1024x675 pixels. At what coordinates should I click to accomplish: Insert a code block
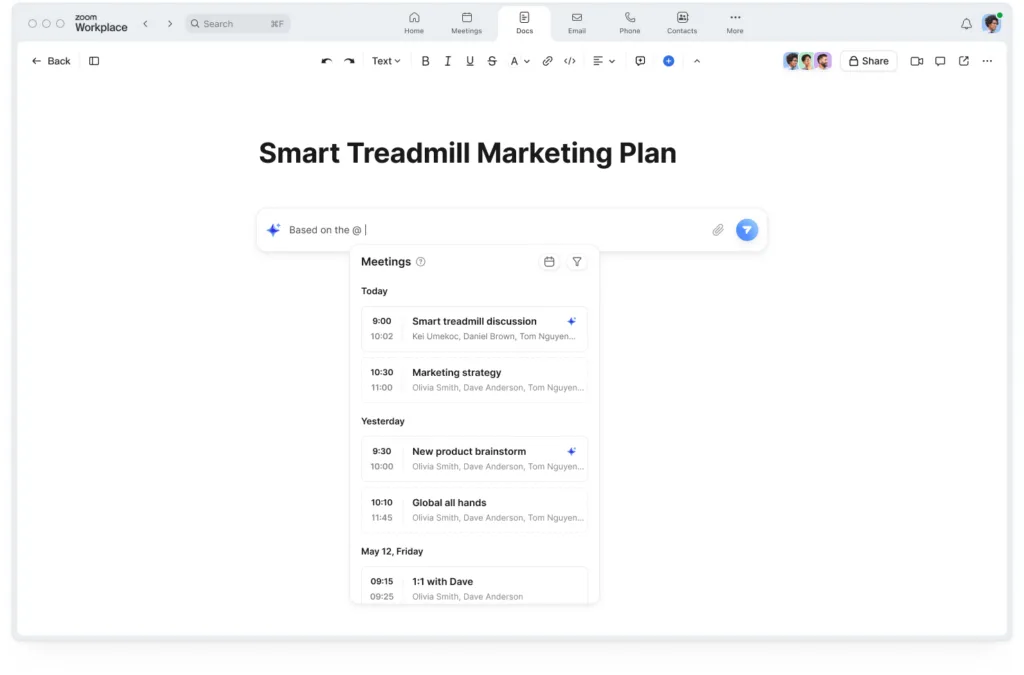[570, 61]
